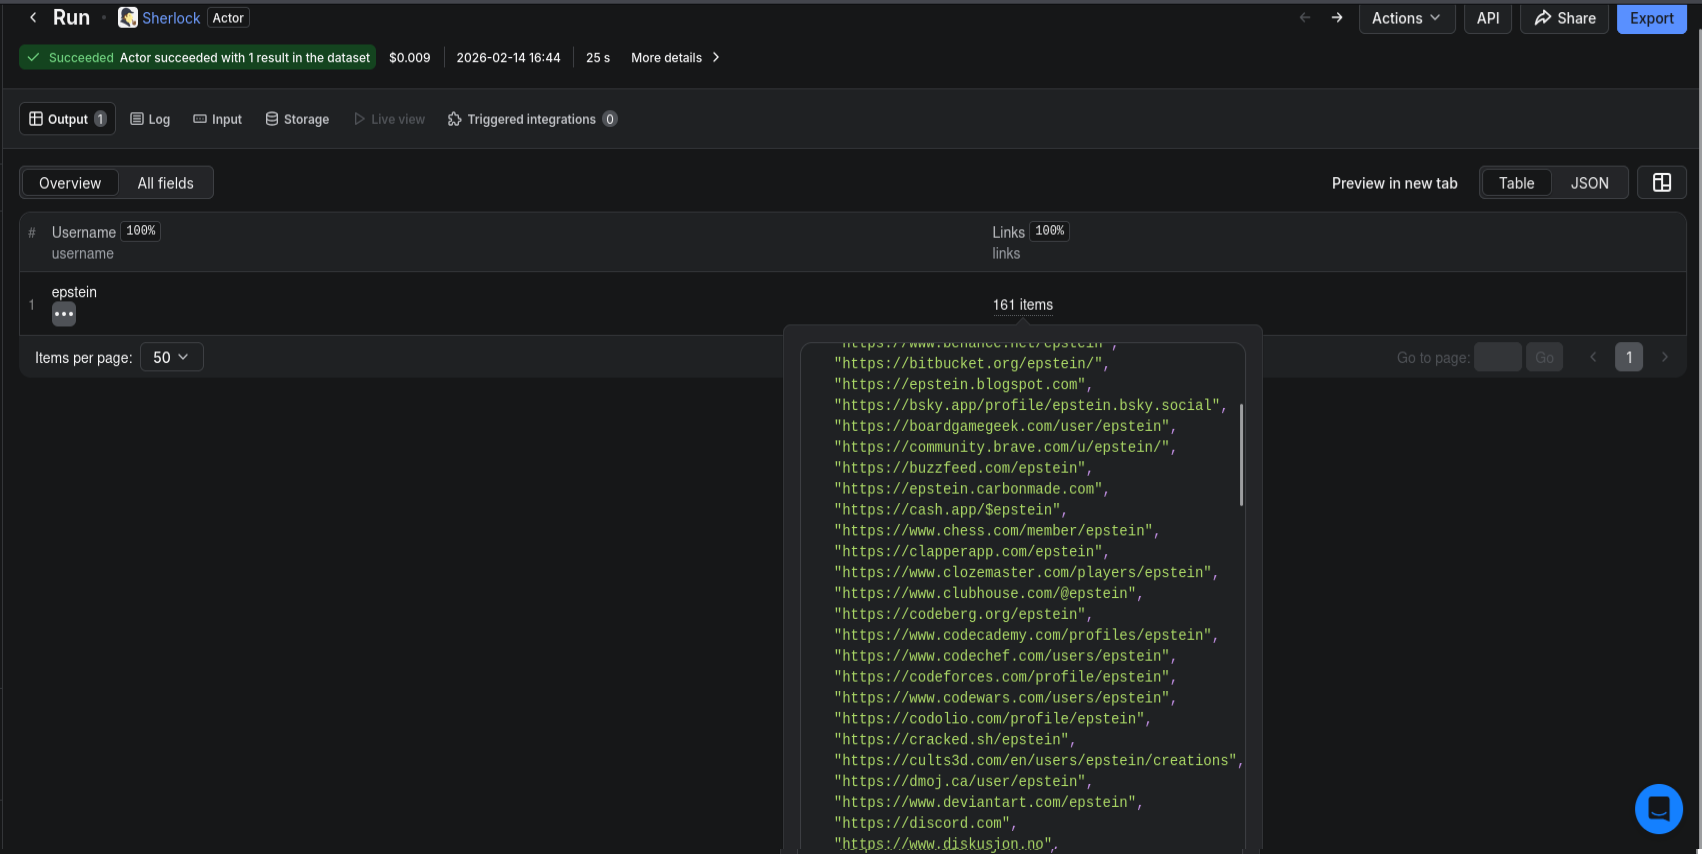Select the All fields view

pos(166,183)
